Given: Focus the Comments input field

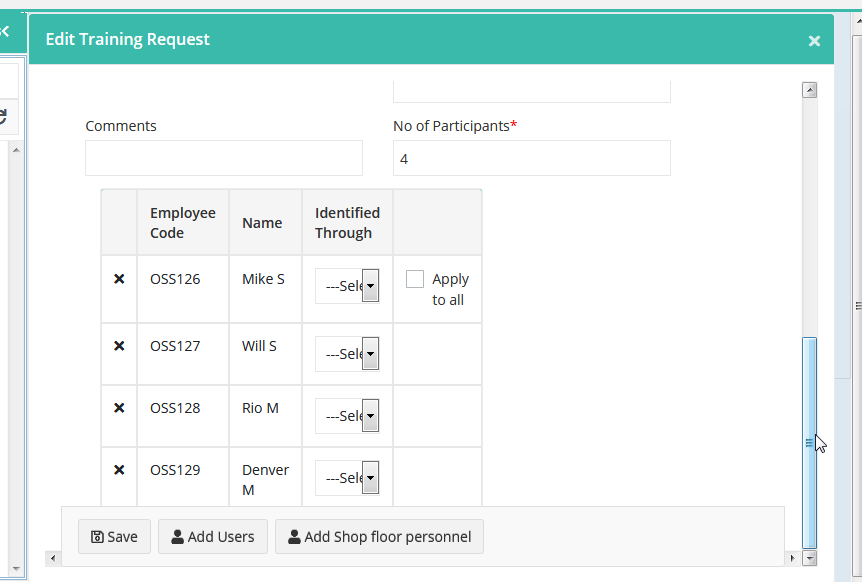Looking at the screenshot, I should click(224, 158).
